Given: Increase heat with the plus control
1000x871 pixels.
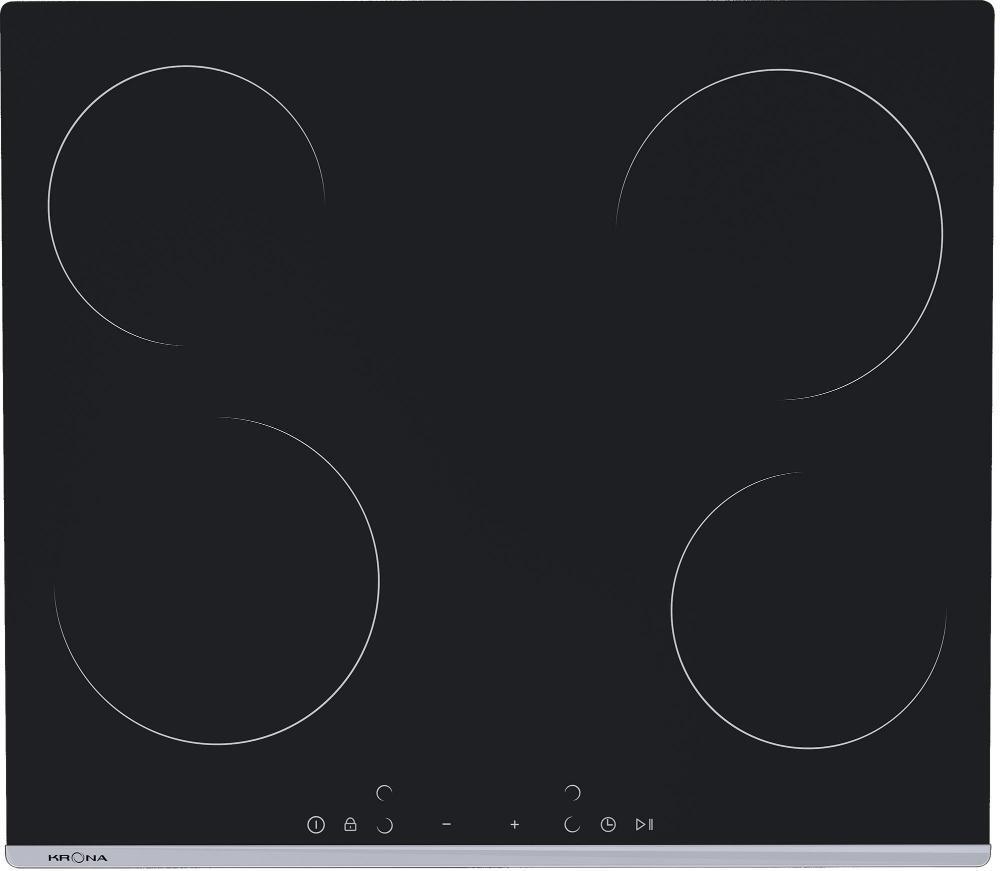Looking at the screenshot, I should coord(515,825).
